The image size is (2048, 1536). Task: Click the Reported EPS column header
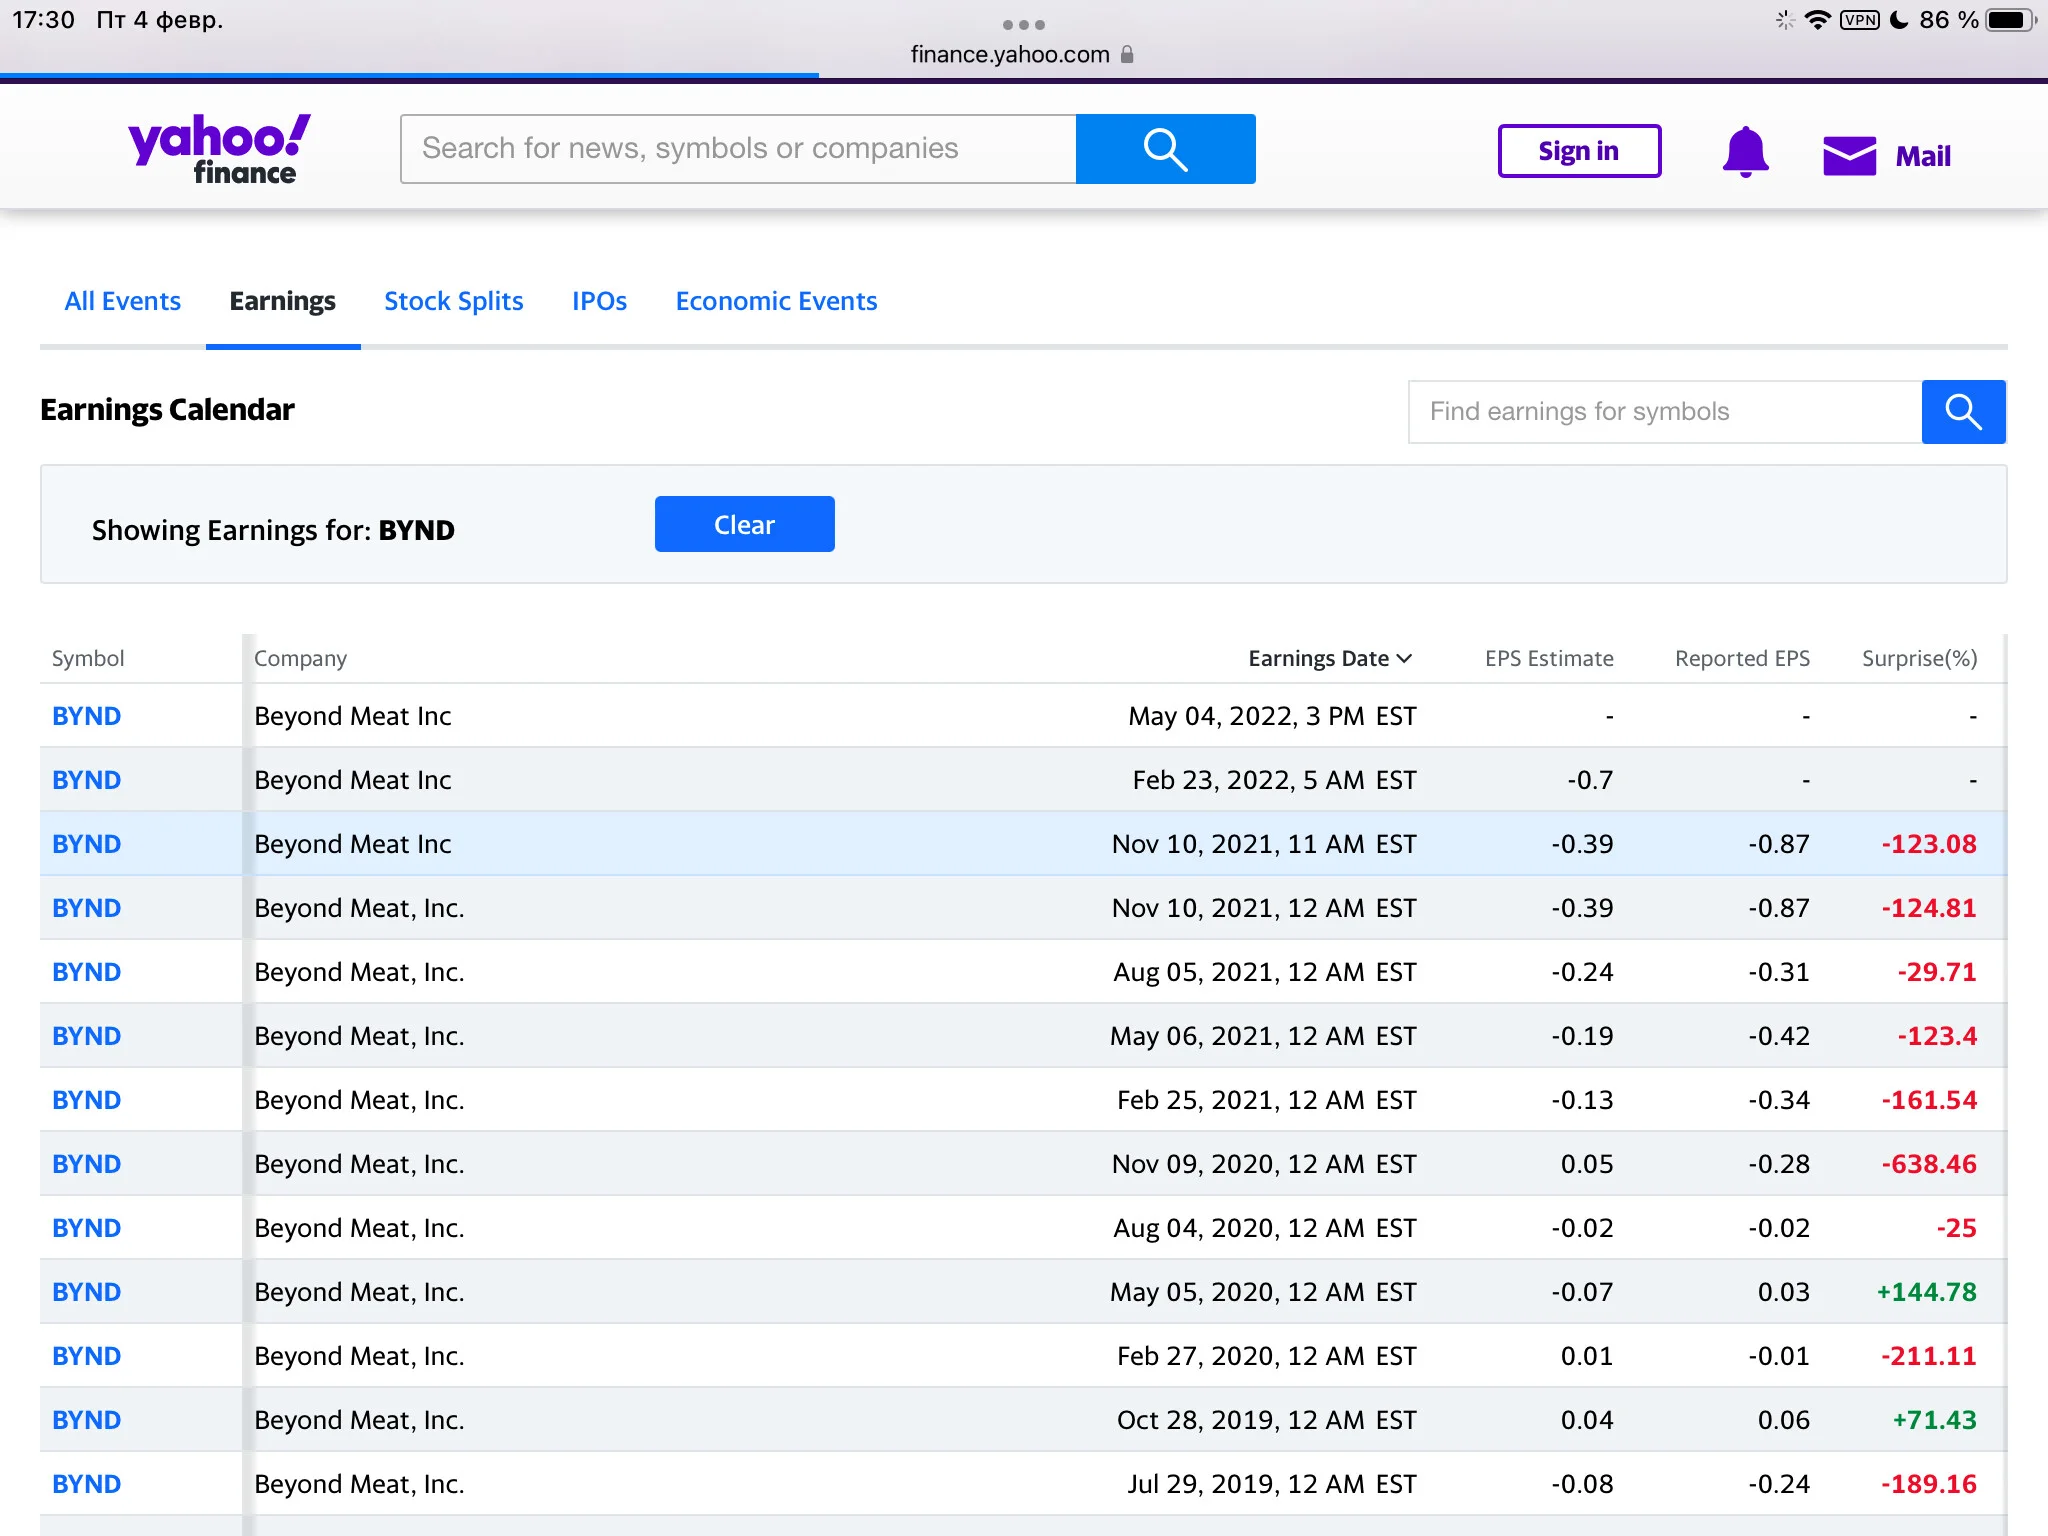[x=1742, y=658]
